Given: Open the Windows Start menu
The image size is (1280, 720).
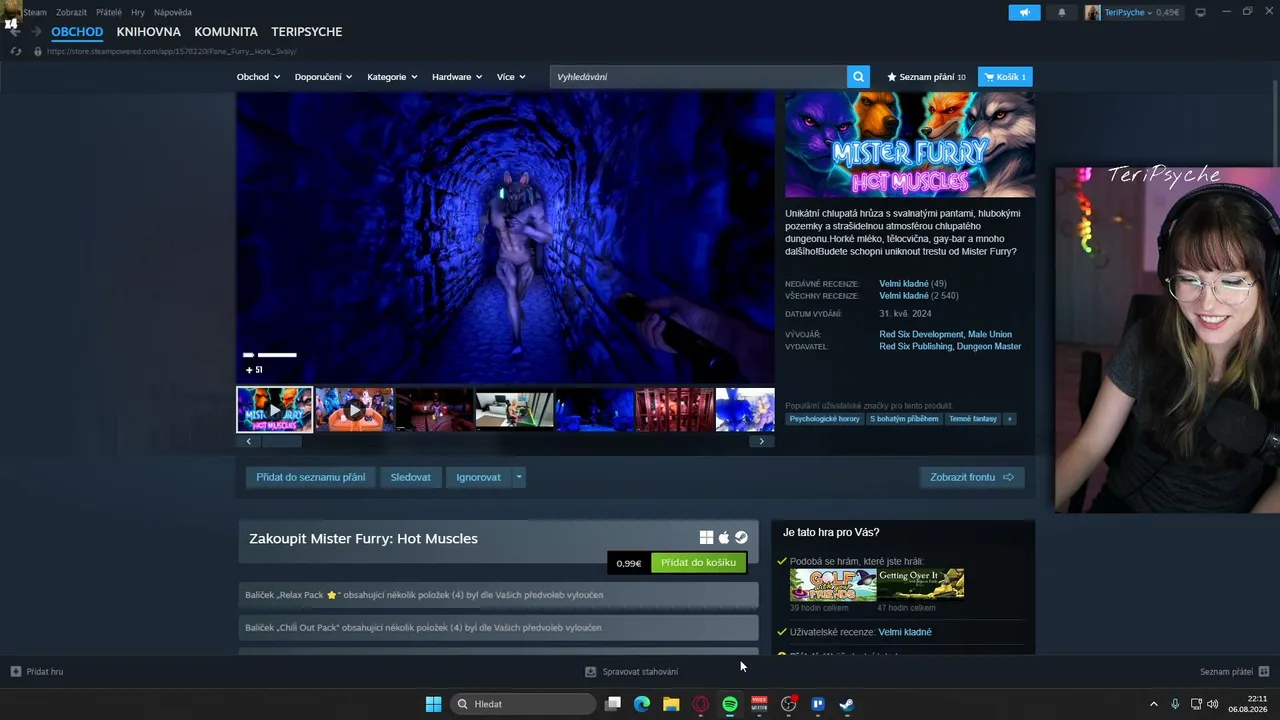Looking at the screenshot, I should [433, 704].
